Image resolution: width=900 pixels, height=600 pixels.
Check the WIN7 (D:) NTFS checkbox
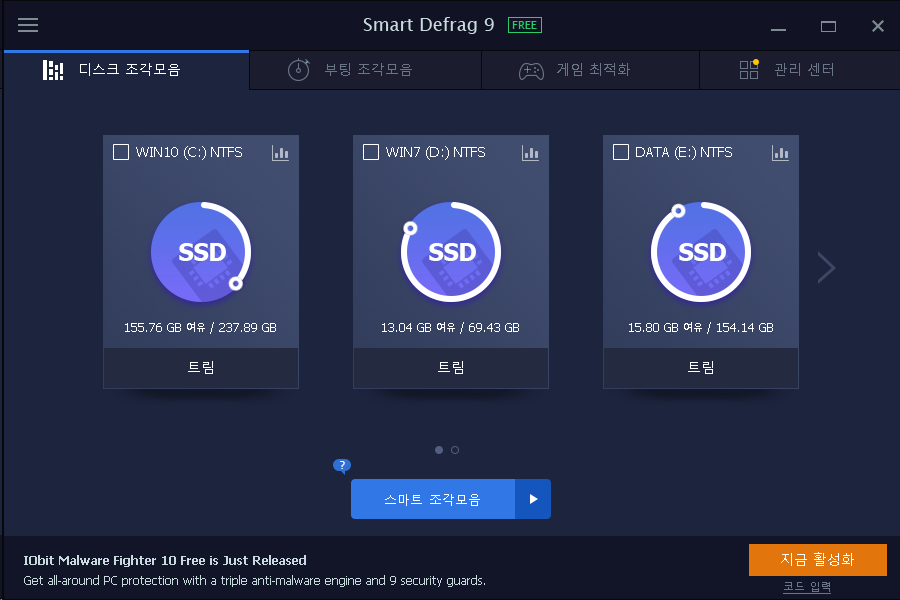coord(371,152)
